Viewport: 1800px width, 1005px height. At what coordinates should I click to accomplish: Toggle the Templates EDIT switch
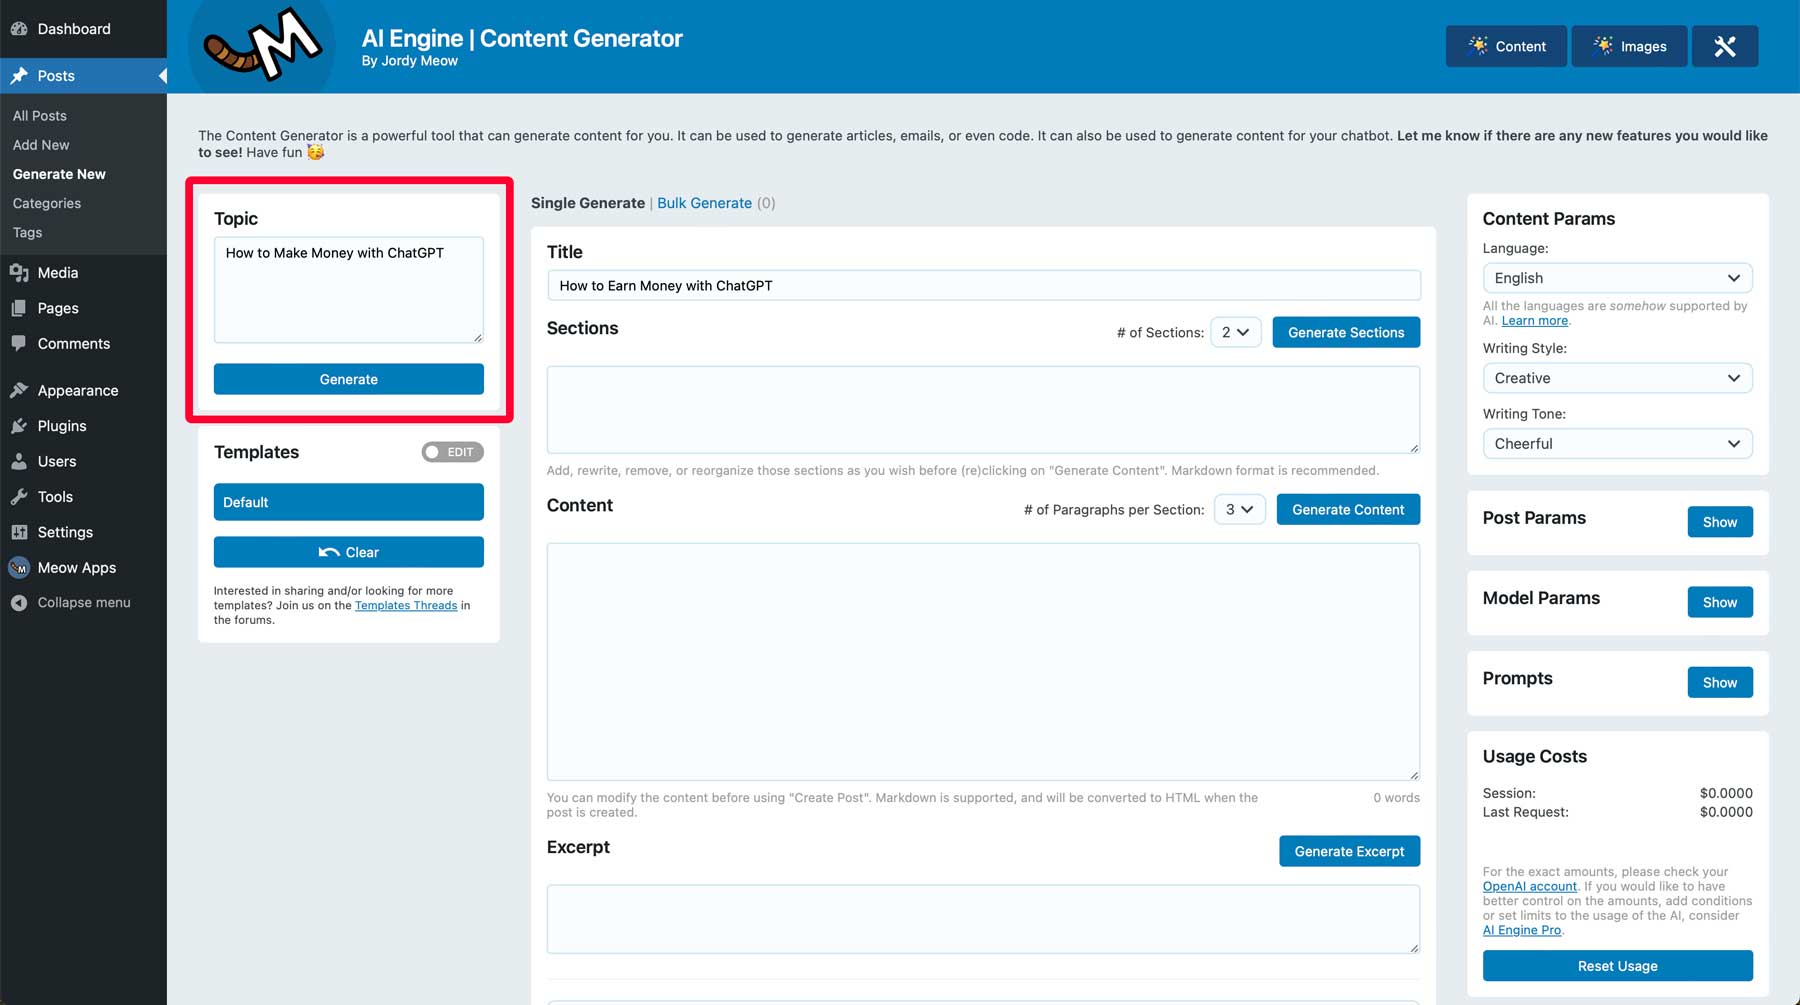click(452, 452)
